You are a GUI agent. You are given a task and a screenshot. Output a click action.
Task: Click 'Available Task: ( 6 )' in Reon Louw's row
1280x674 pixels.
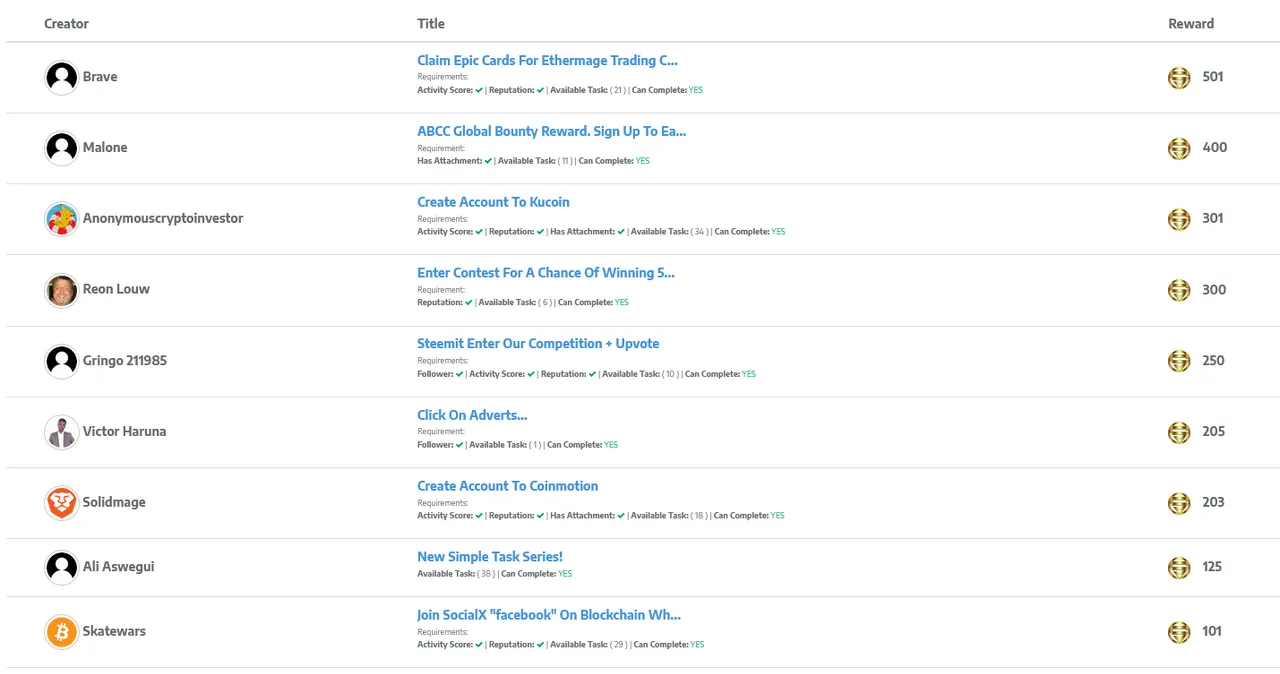(x=515, y=303)
